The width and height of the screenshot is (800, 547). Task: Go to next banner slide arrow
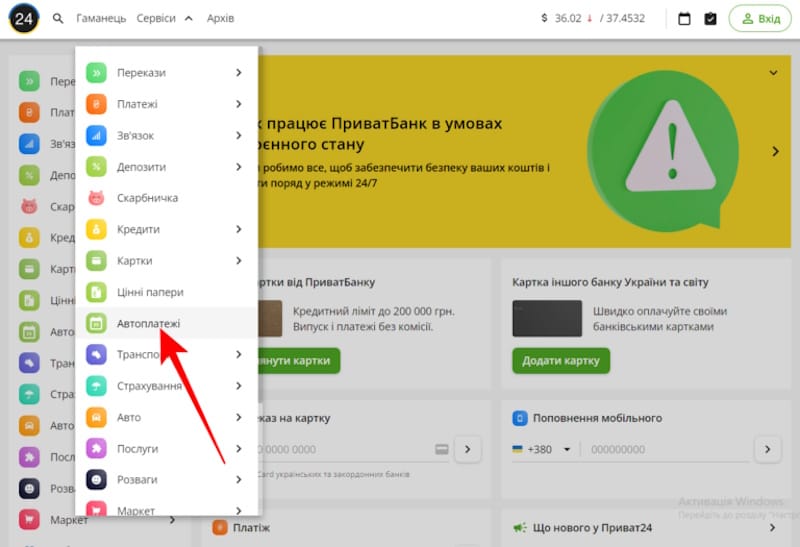(775, 152)
